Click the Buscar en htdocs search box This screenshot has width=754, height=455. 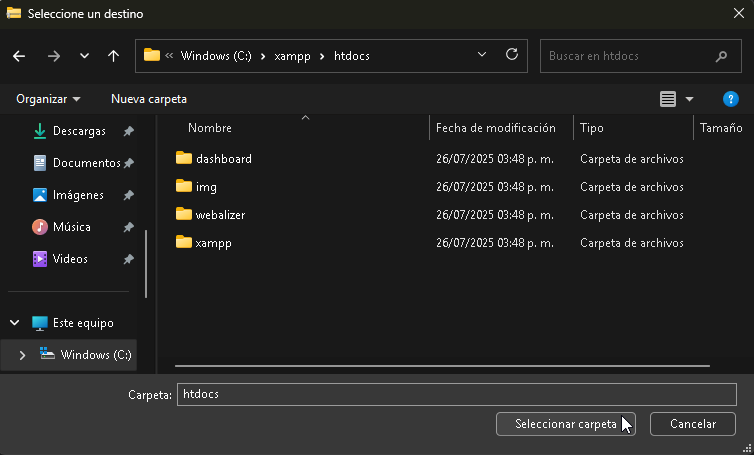641,56
